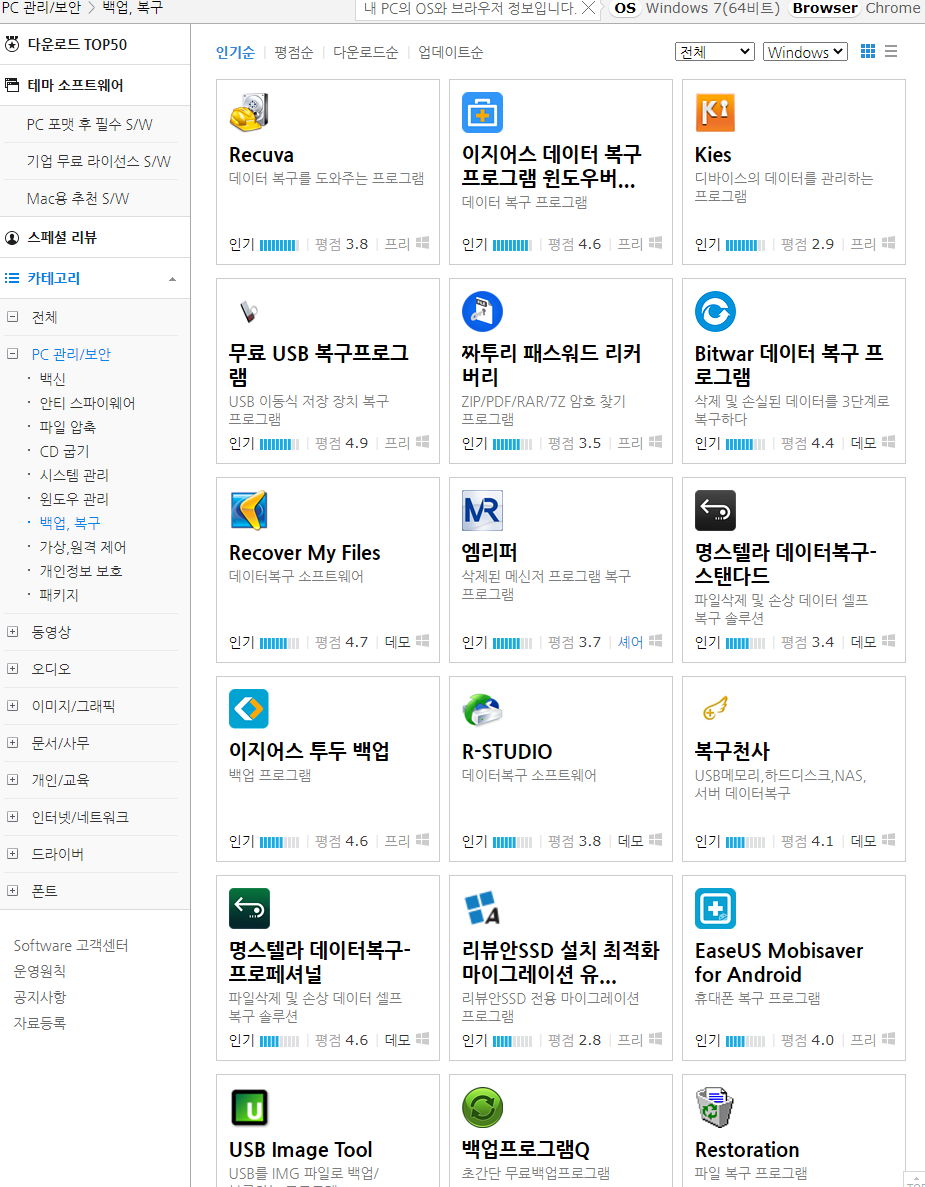Click the Recuva title link
This screenshot has height=1187, width=925.
click(261, 154)
